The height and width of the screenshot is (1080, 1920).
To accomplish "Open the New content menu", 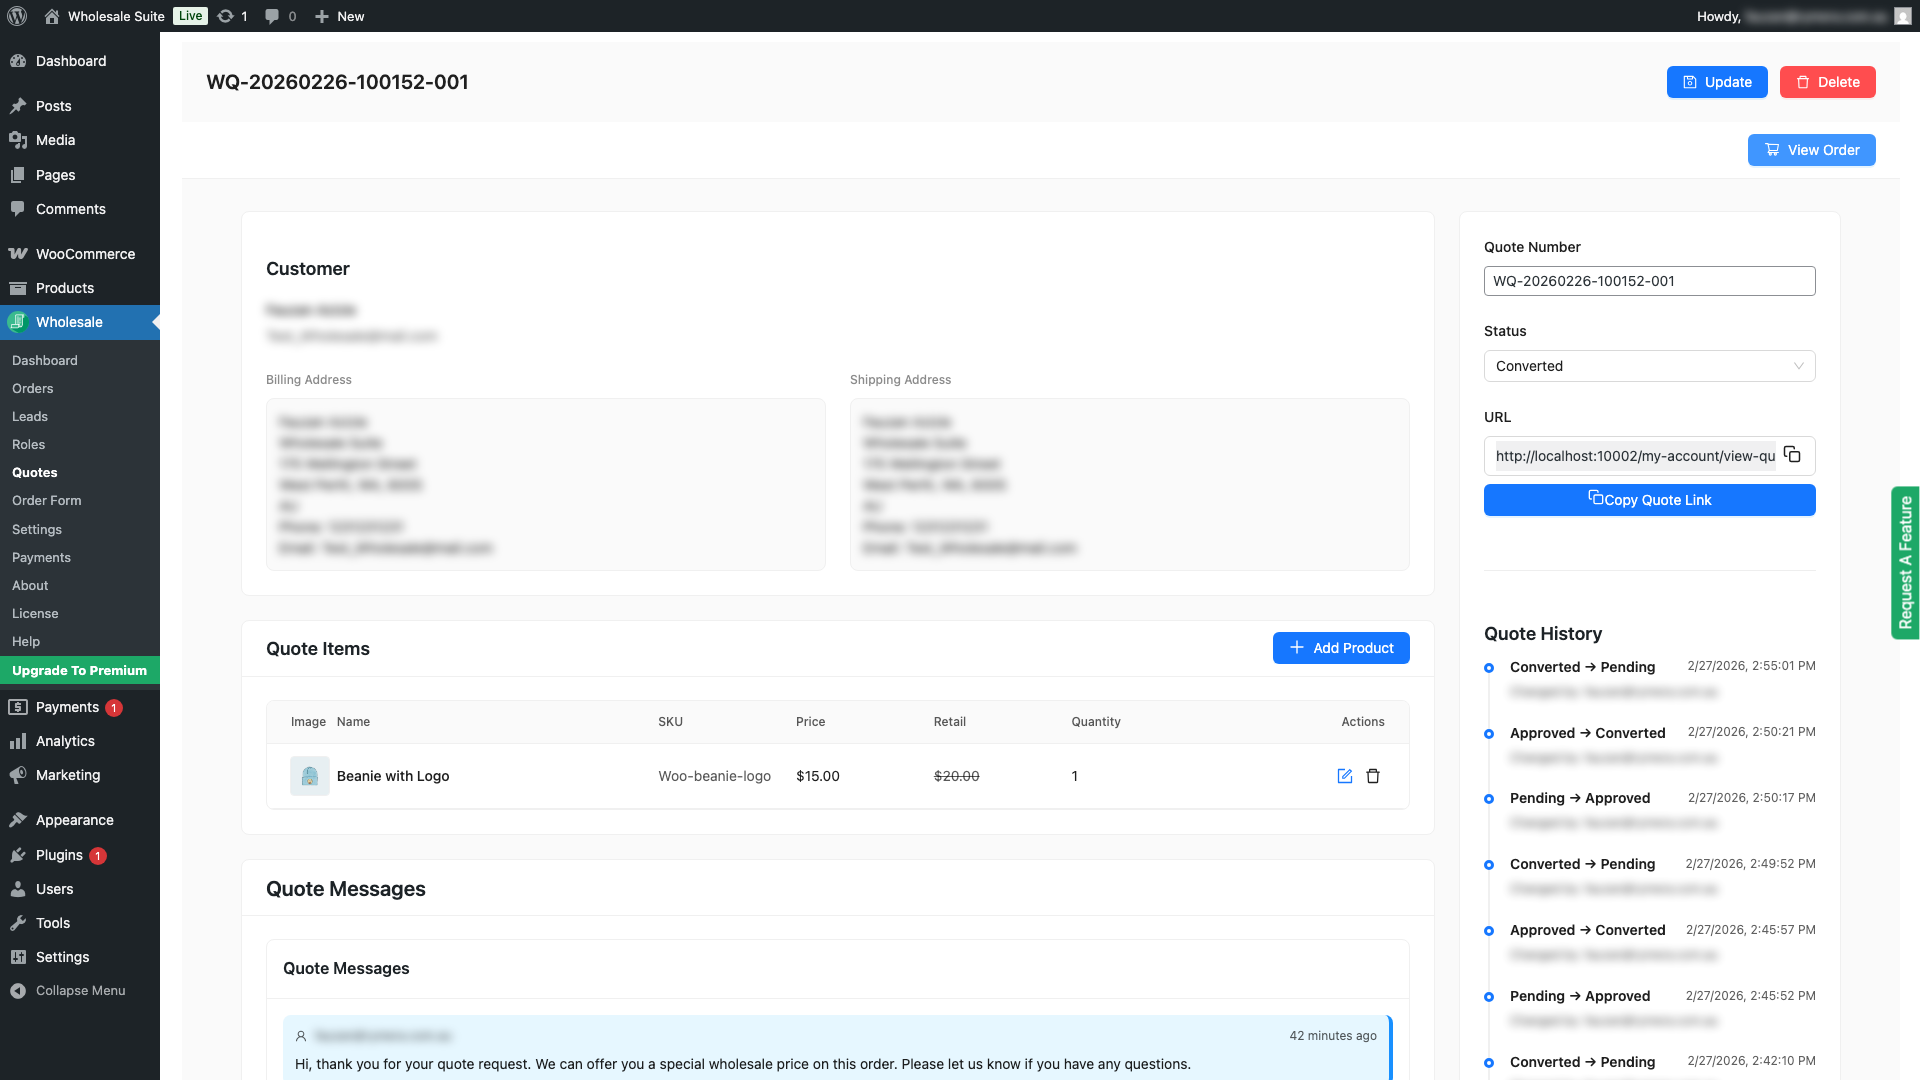I will [340, 16].
